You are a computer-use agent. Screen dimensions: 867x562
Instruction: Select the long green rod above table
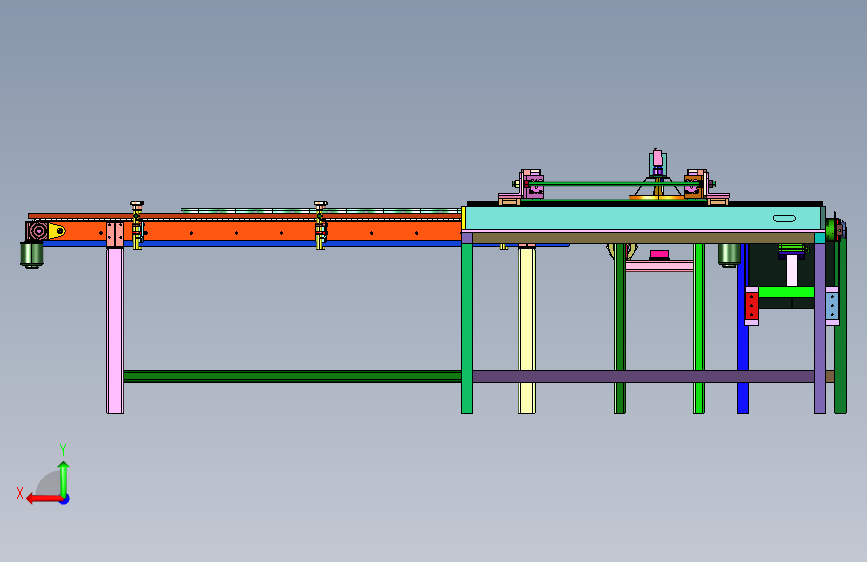614,184
